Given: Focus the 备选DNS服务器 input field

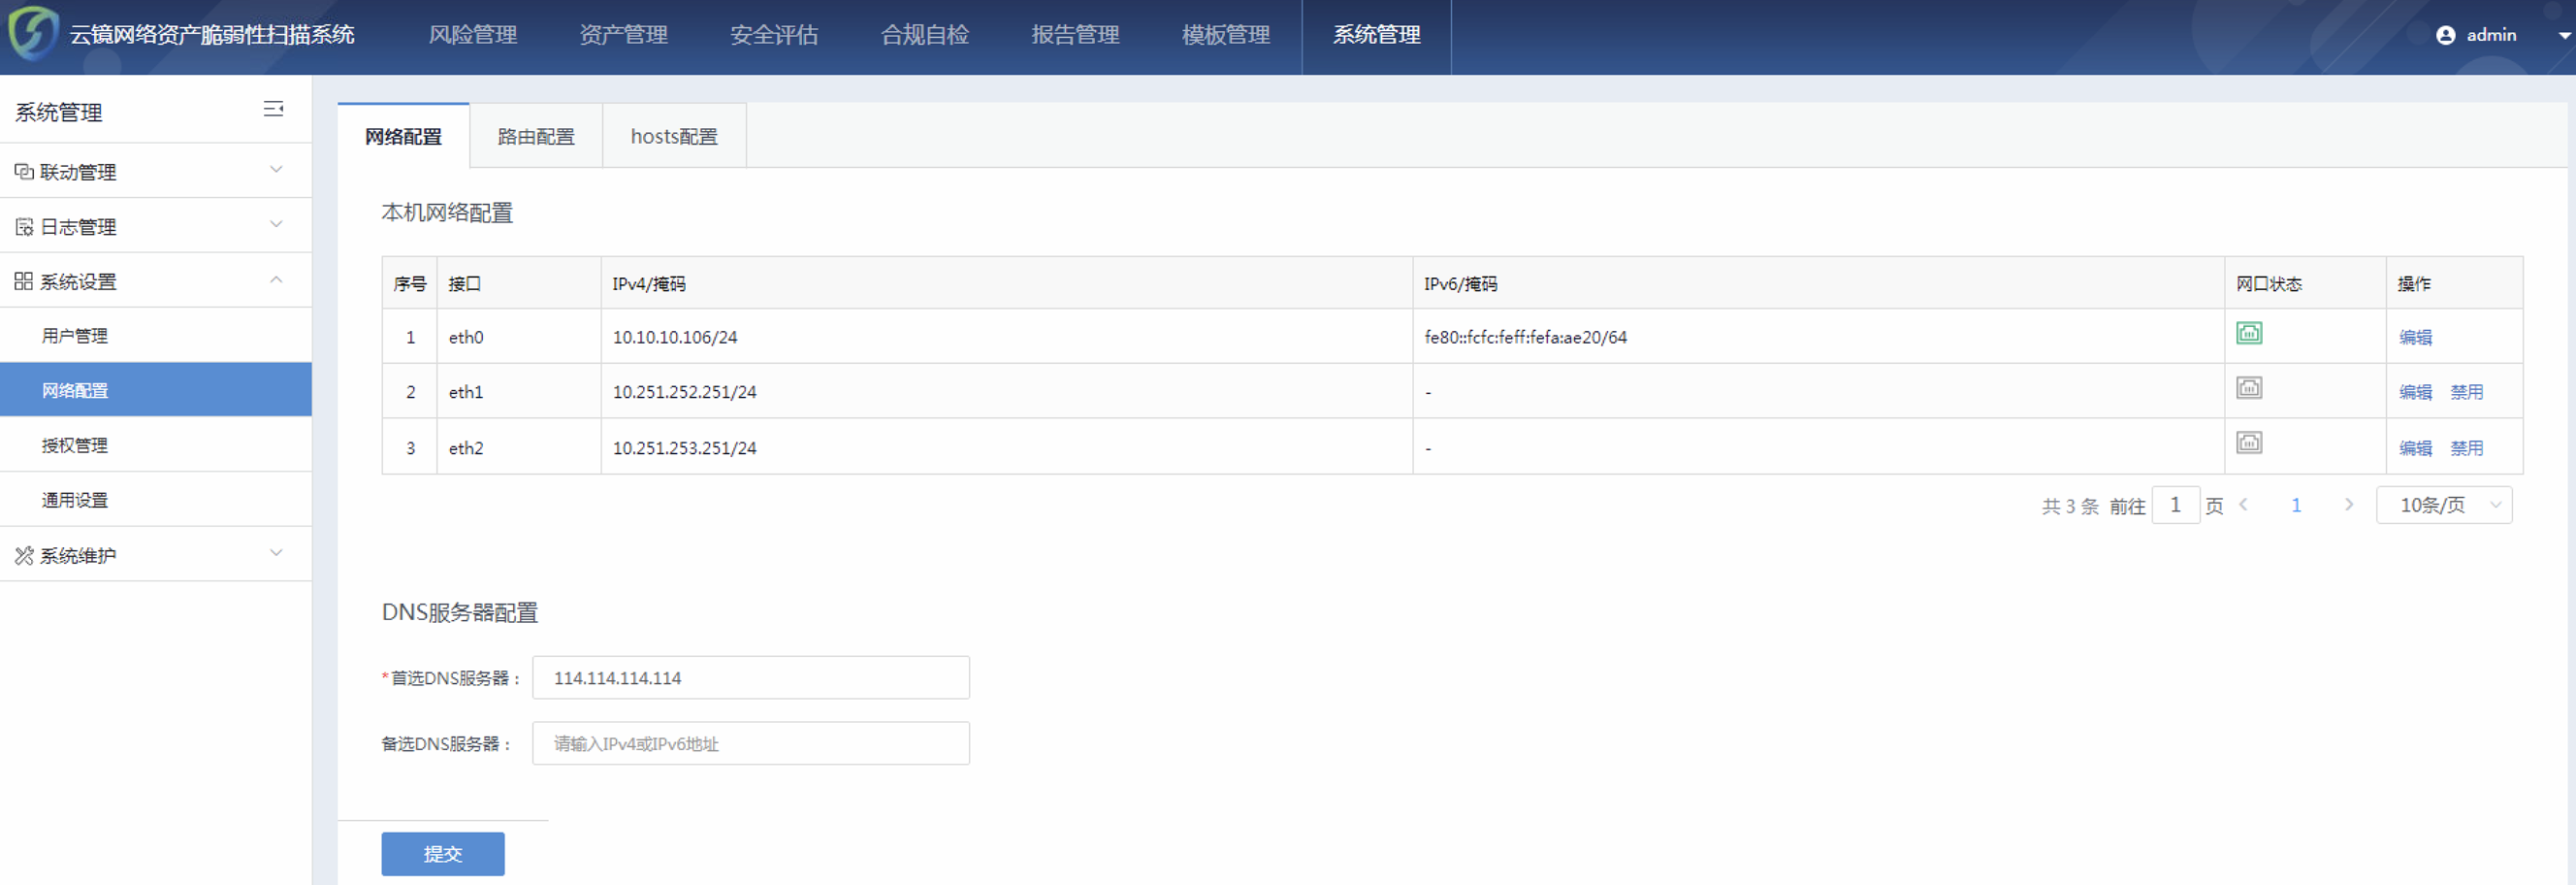Looking at the screenshot, I should 751,743.
